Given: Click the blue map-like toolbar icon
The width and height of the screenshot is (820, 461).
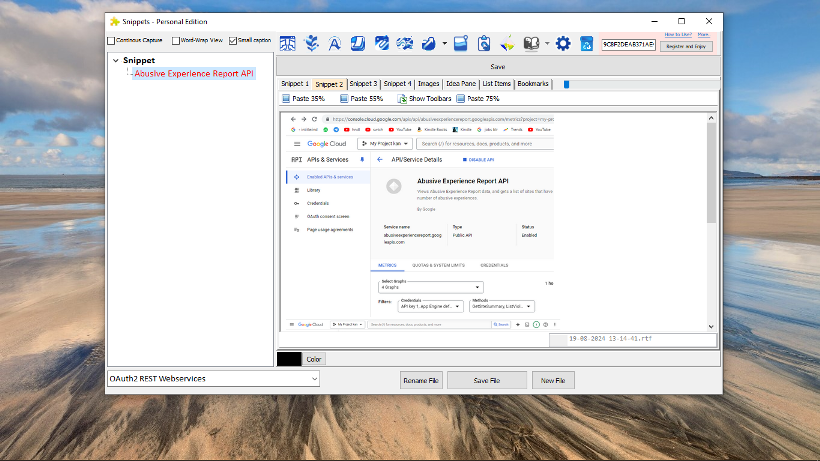Looking at the screenshot, I should tap(405, 43).
